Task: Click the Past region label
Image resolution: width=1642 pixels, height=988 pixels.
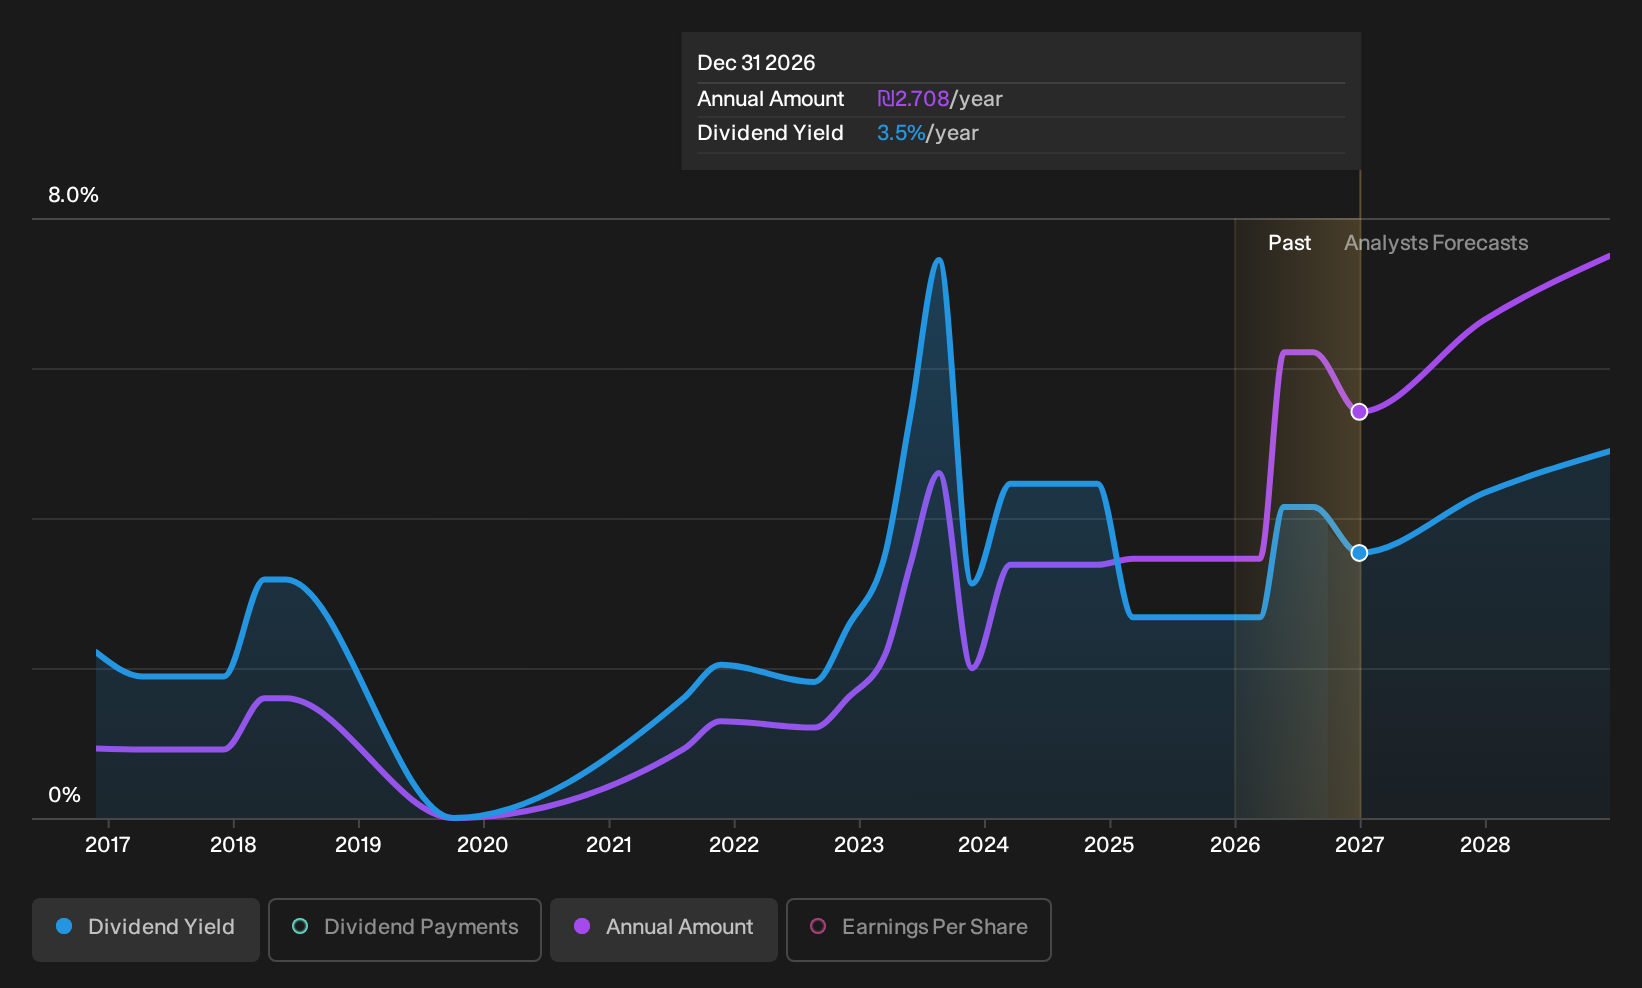Action: click(x=1289, y=243)
